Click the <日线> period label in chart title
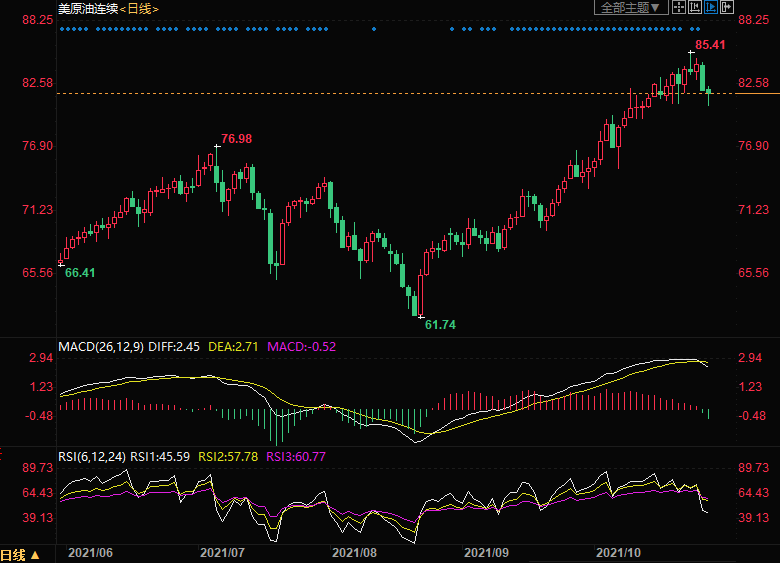 (x=140, y=9)
